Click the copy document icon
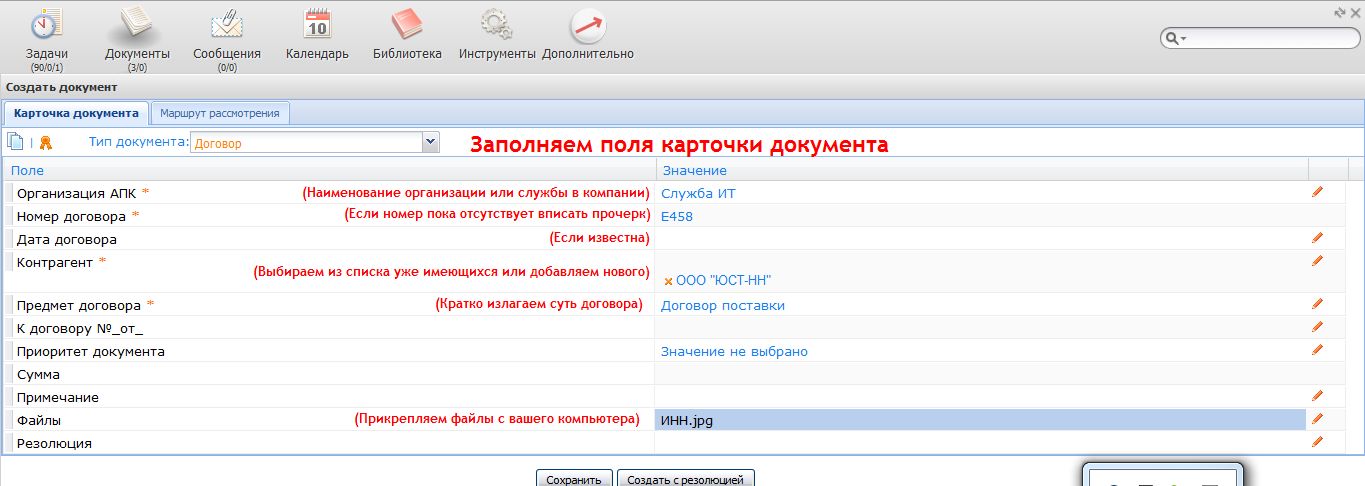The image size is (1365, 486). click(15, 142)
